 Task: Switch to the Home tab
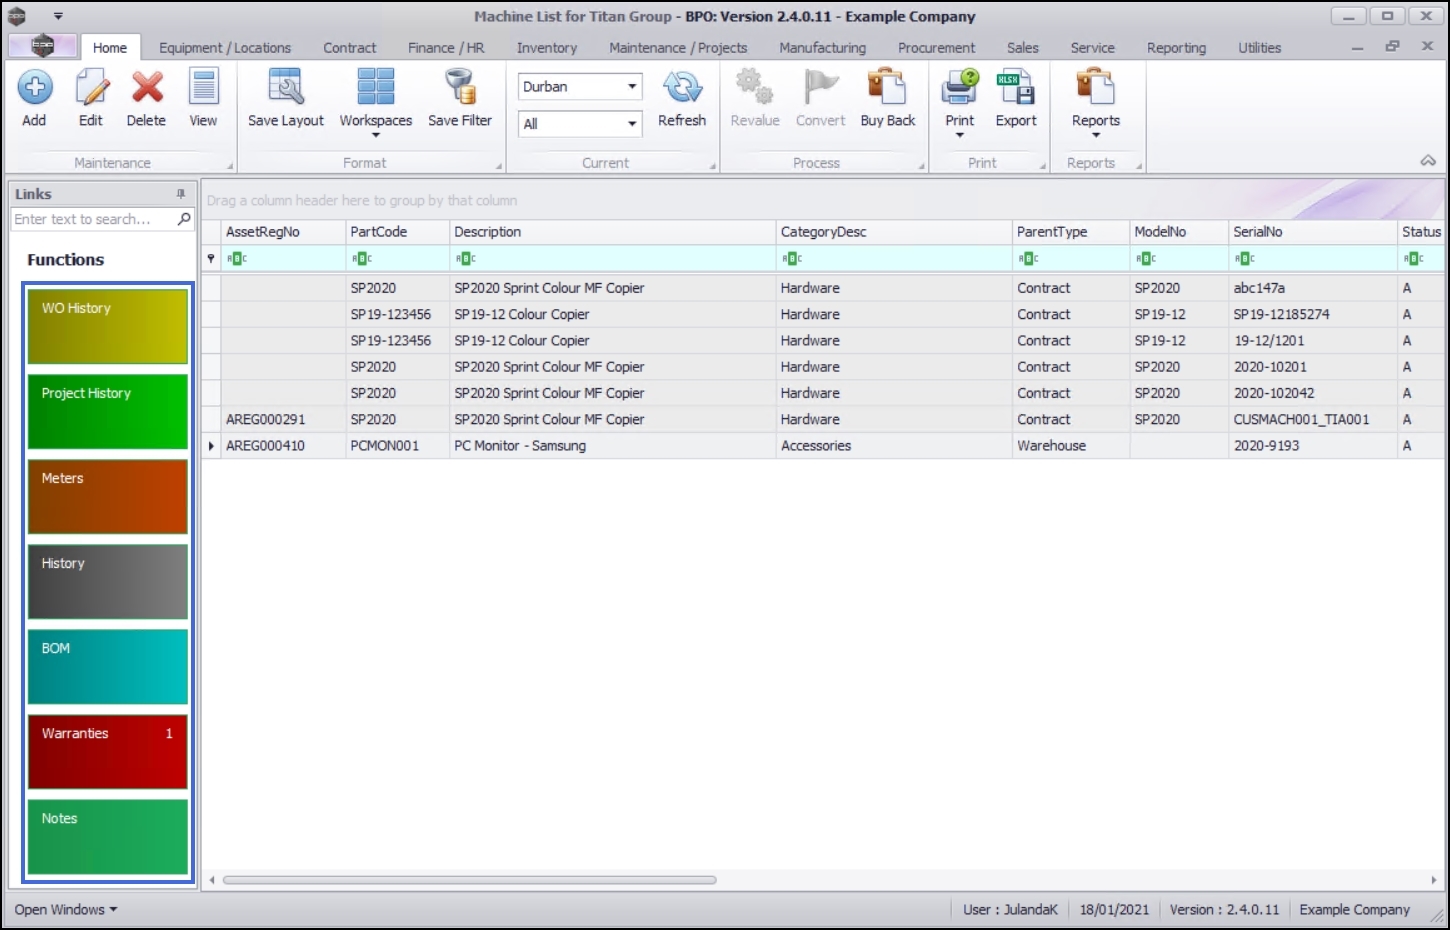tap(110, 47)
